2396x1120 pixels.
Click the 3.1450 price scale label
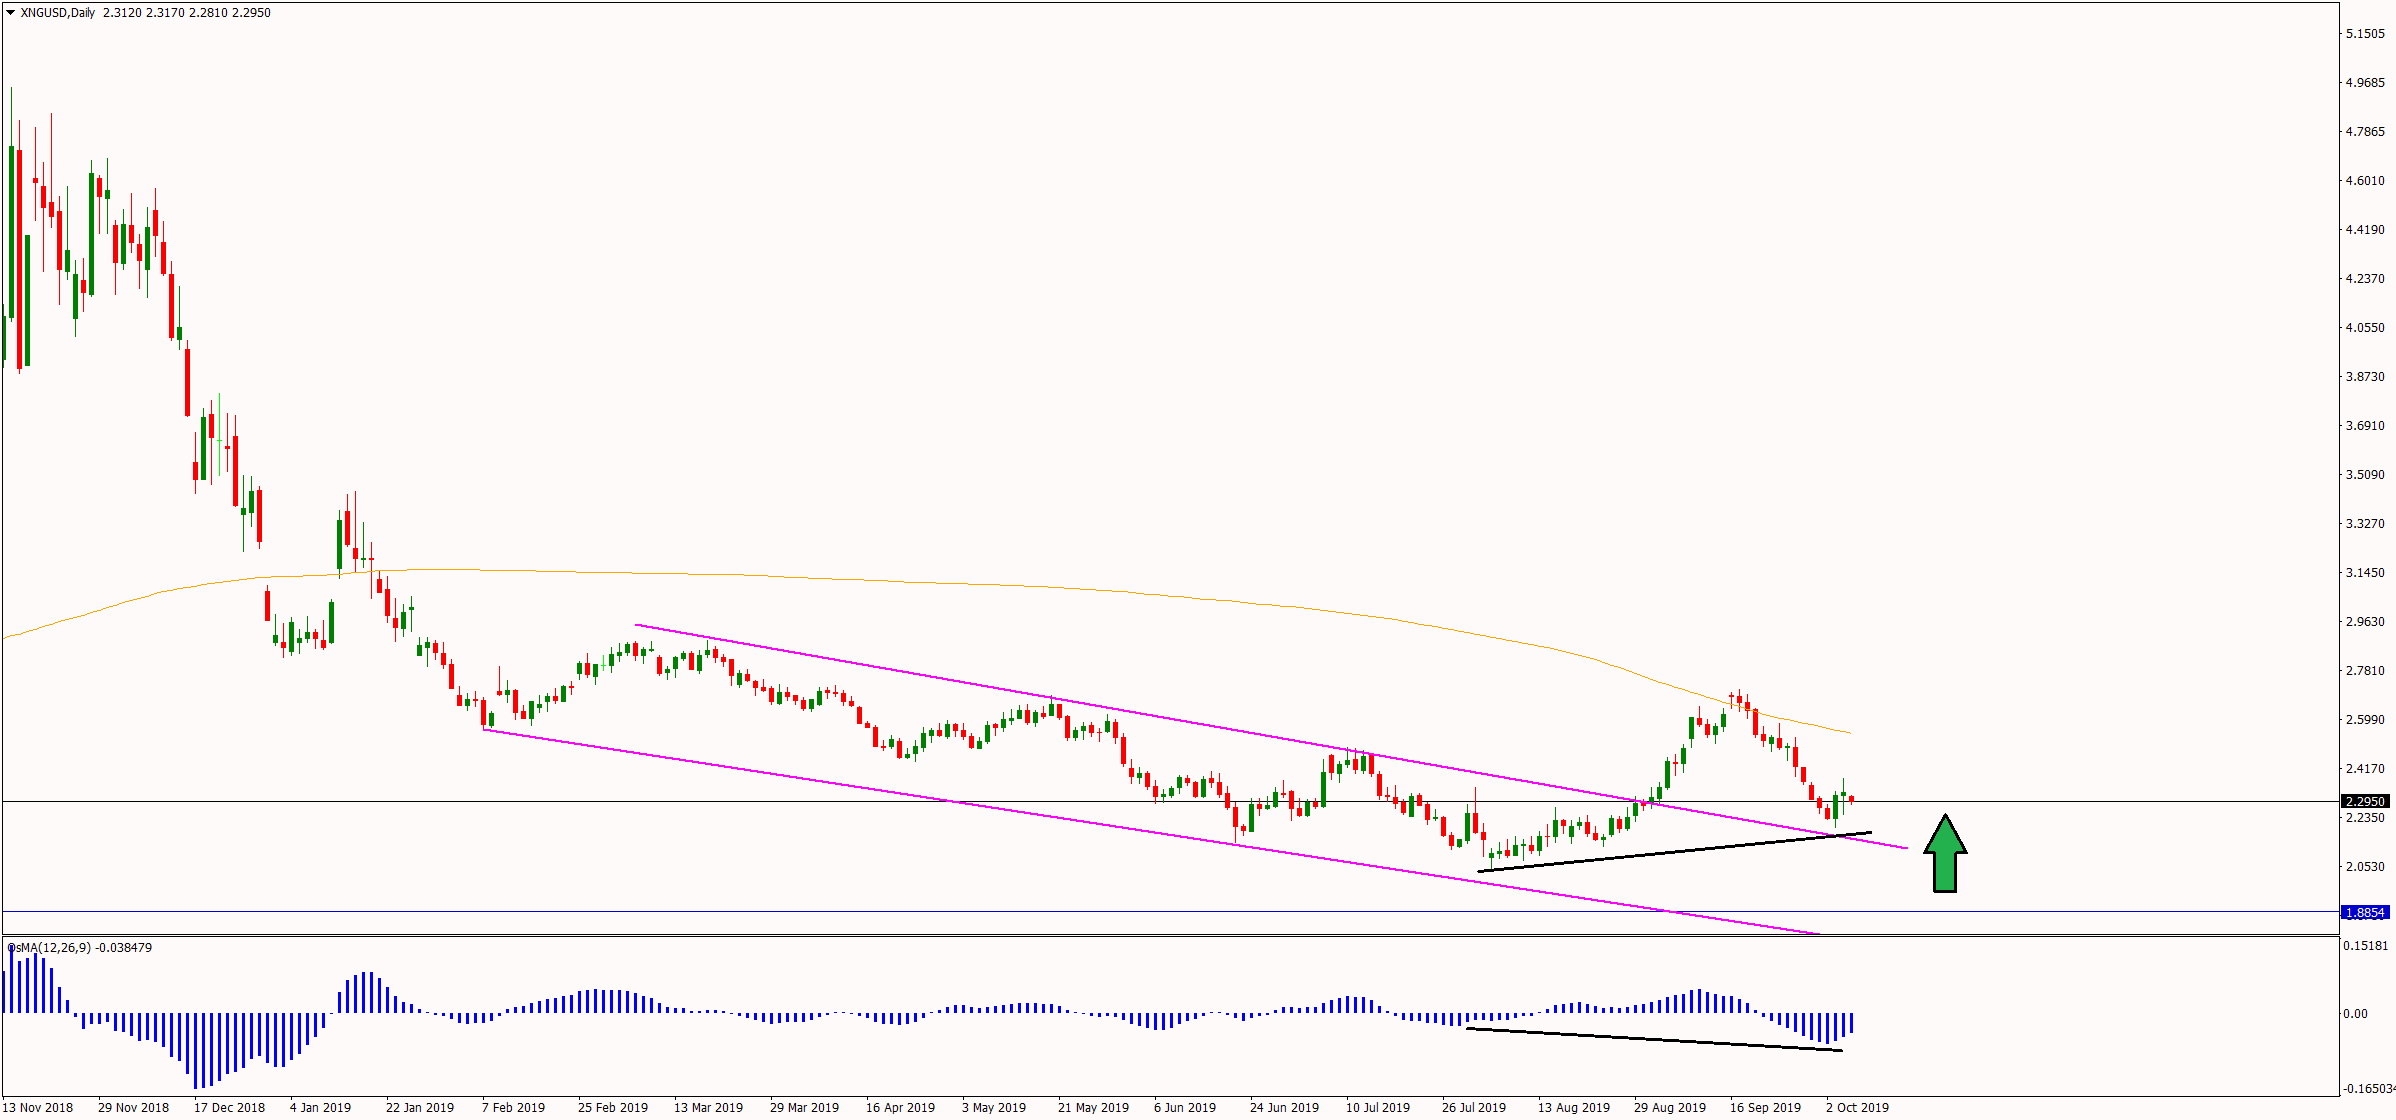coord(2365,573)
